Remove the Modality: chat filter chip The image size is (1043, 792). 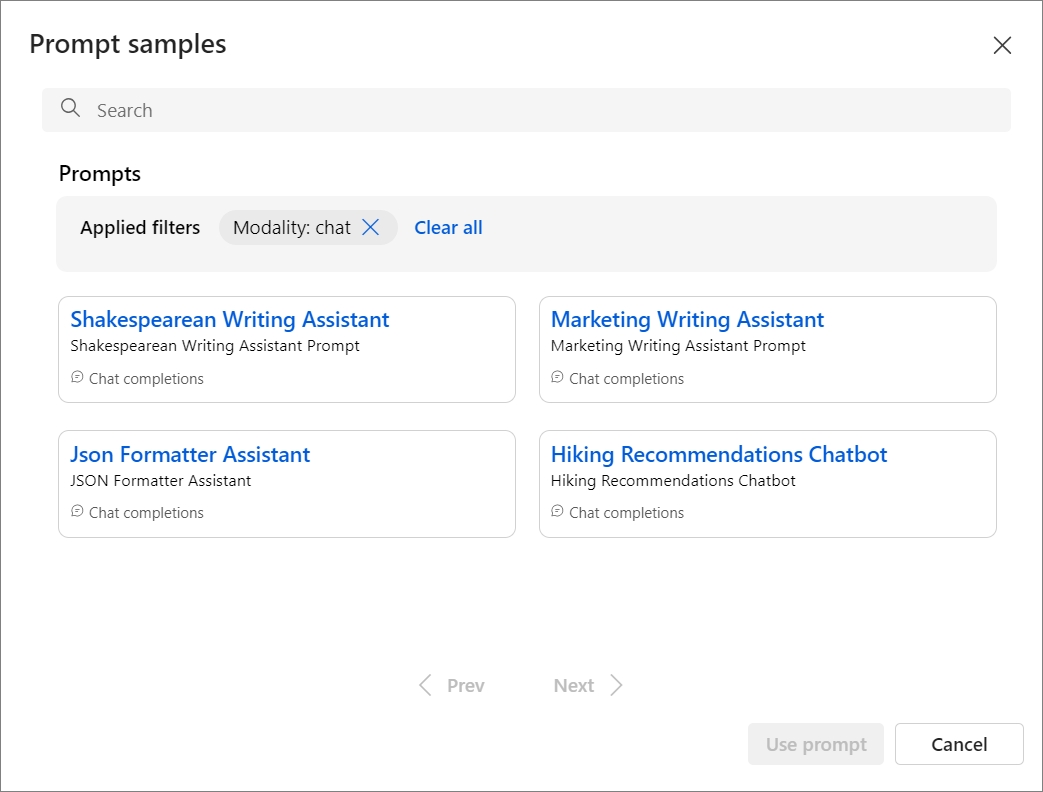371,228
